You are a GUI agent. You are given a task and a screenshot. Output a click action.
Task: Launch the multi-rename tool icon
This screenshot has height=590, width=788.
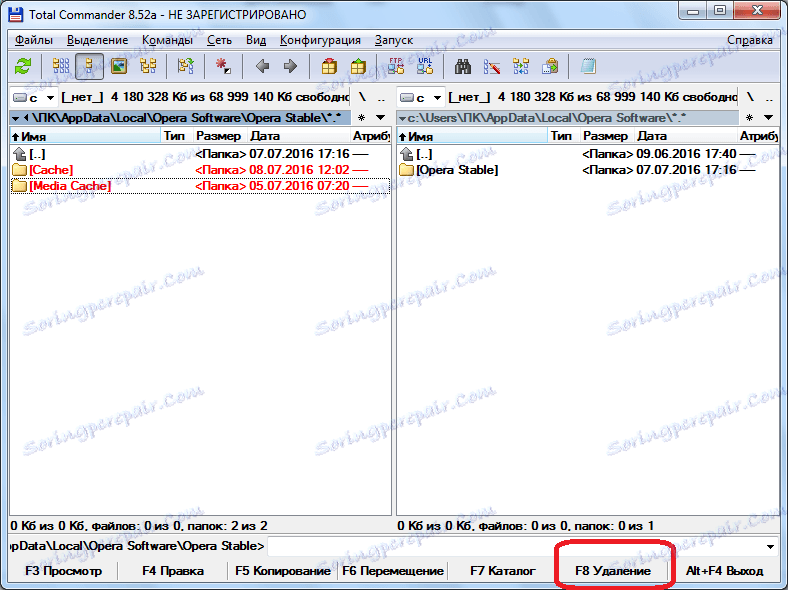(x=491, y=66)
